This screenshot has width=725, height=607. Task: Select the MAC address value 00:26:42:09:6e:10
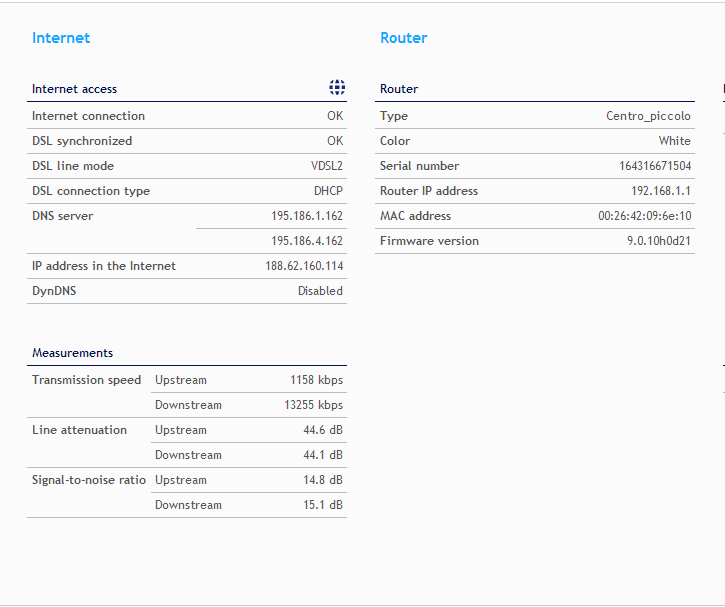[644, 216]
